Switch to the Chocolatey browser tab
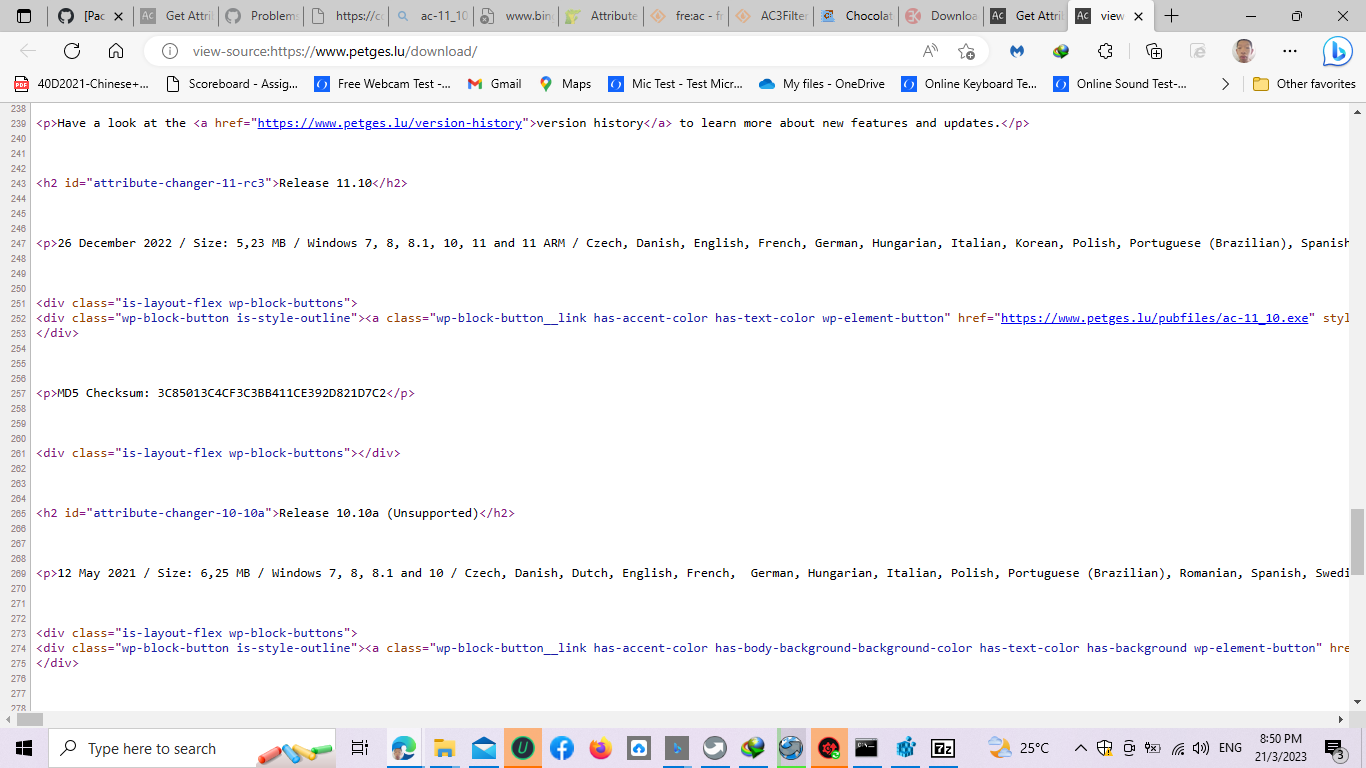This screenshot has height=768, width=1366. (855, 16)
